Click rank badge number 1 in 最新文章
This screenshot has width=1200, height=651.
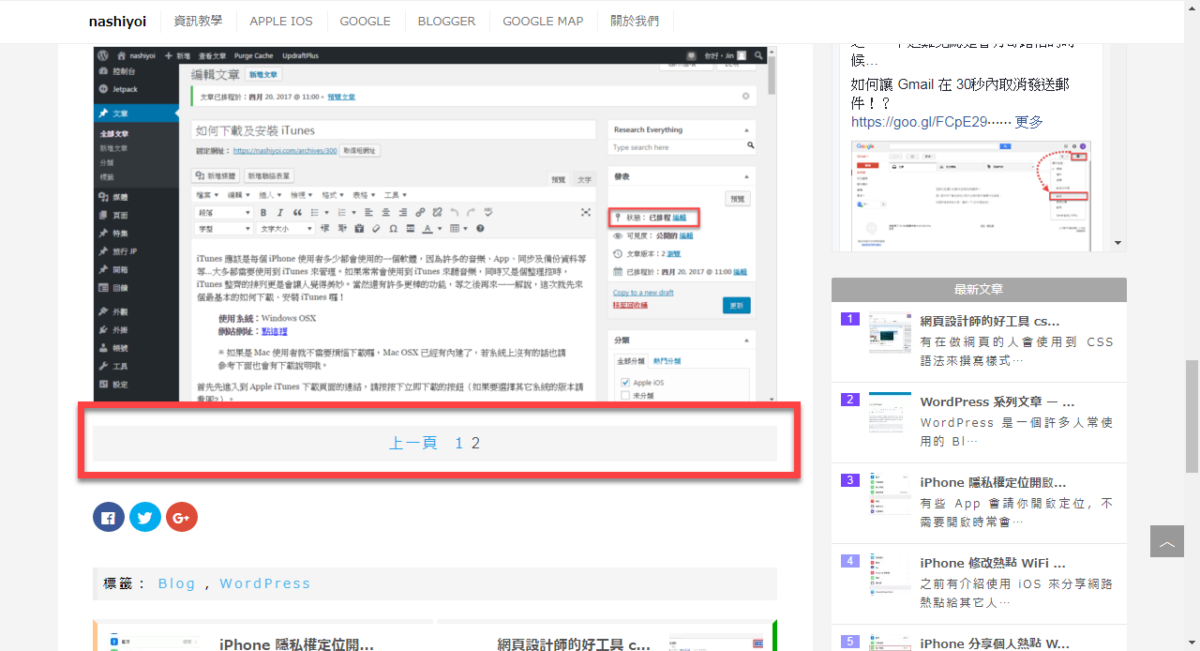(850, 319)
